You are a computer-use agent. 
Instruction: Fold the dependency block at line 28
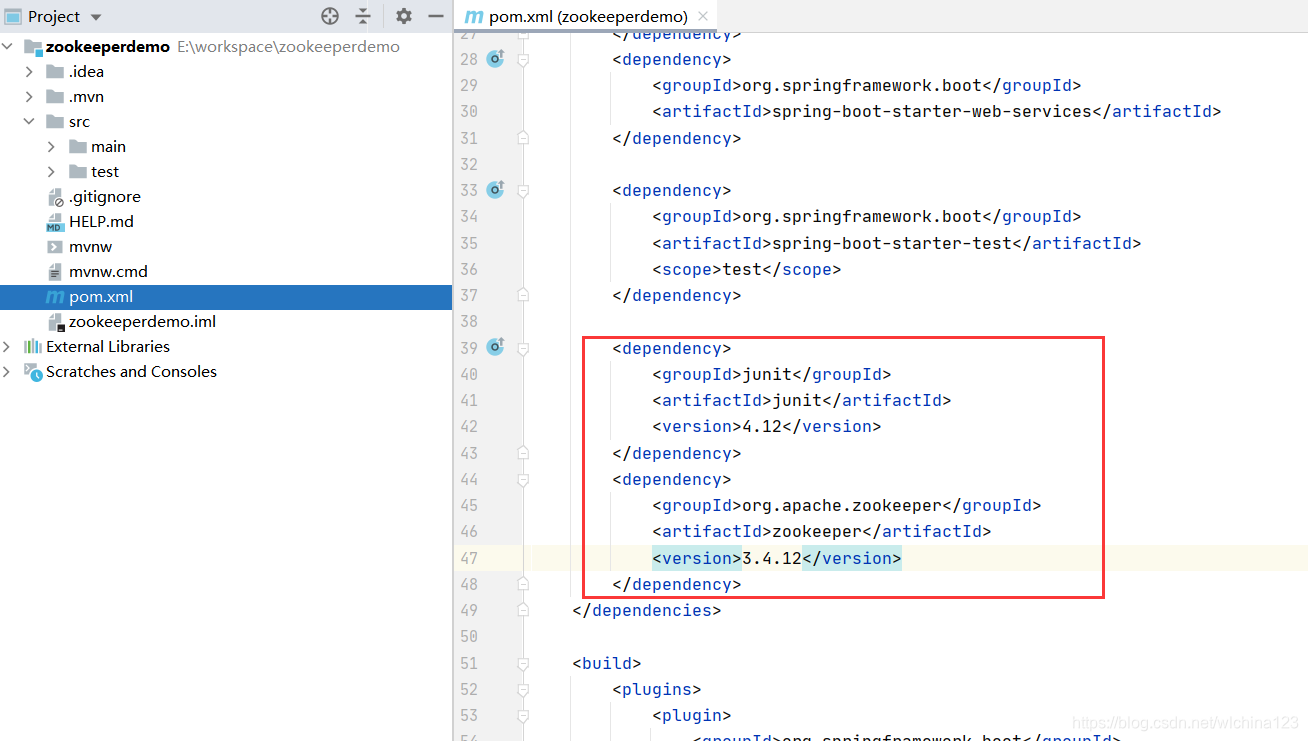[x=523, y=60]
